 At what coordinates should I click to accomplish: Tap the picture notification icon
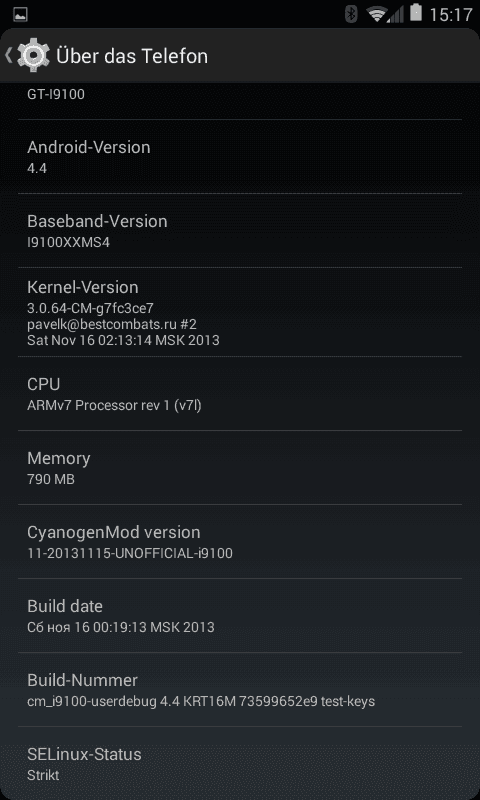pyautogui.click(x=20, y=14)
